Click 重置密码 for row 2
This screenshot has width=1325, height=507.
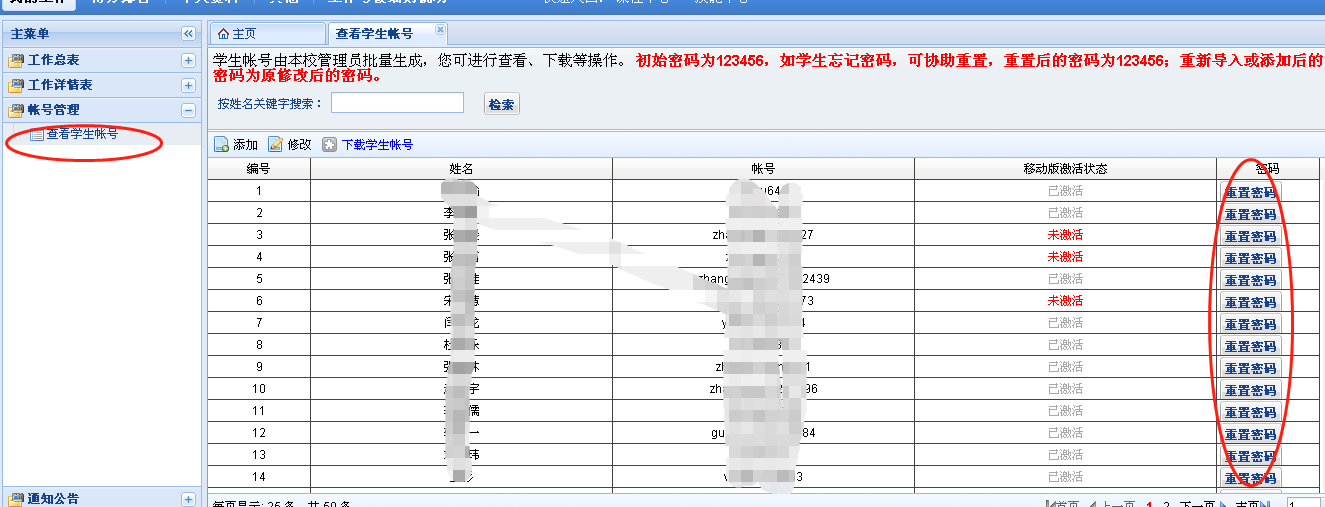[1250, 214]
